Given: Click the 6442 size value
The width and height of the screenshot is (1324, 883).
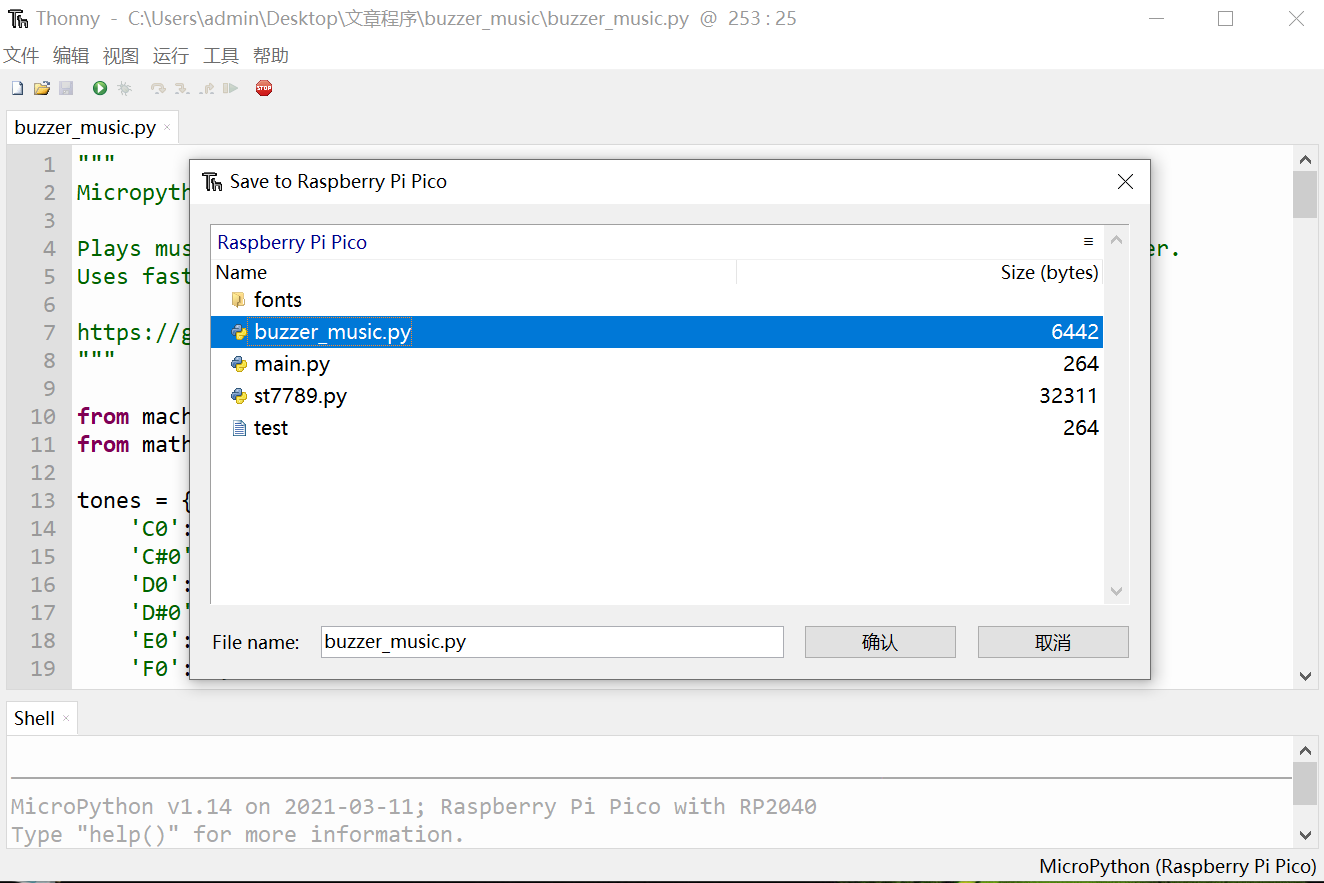Looking at the screenshot, I should [1075, 332].
